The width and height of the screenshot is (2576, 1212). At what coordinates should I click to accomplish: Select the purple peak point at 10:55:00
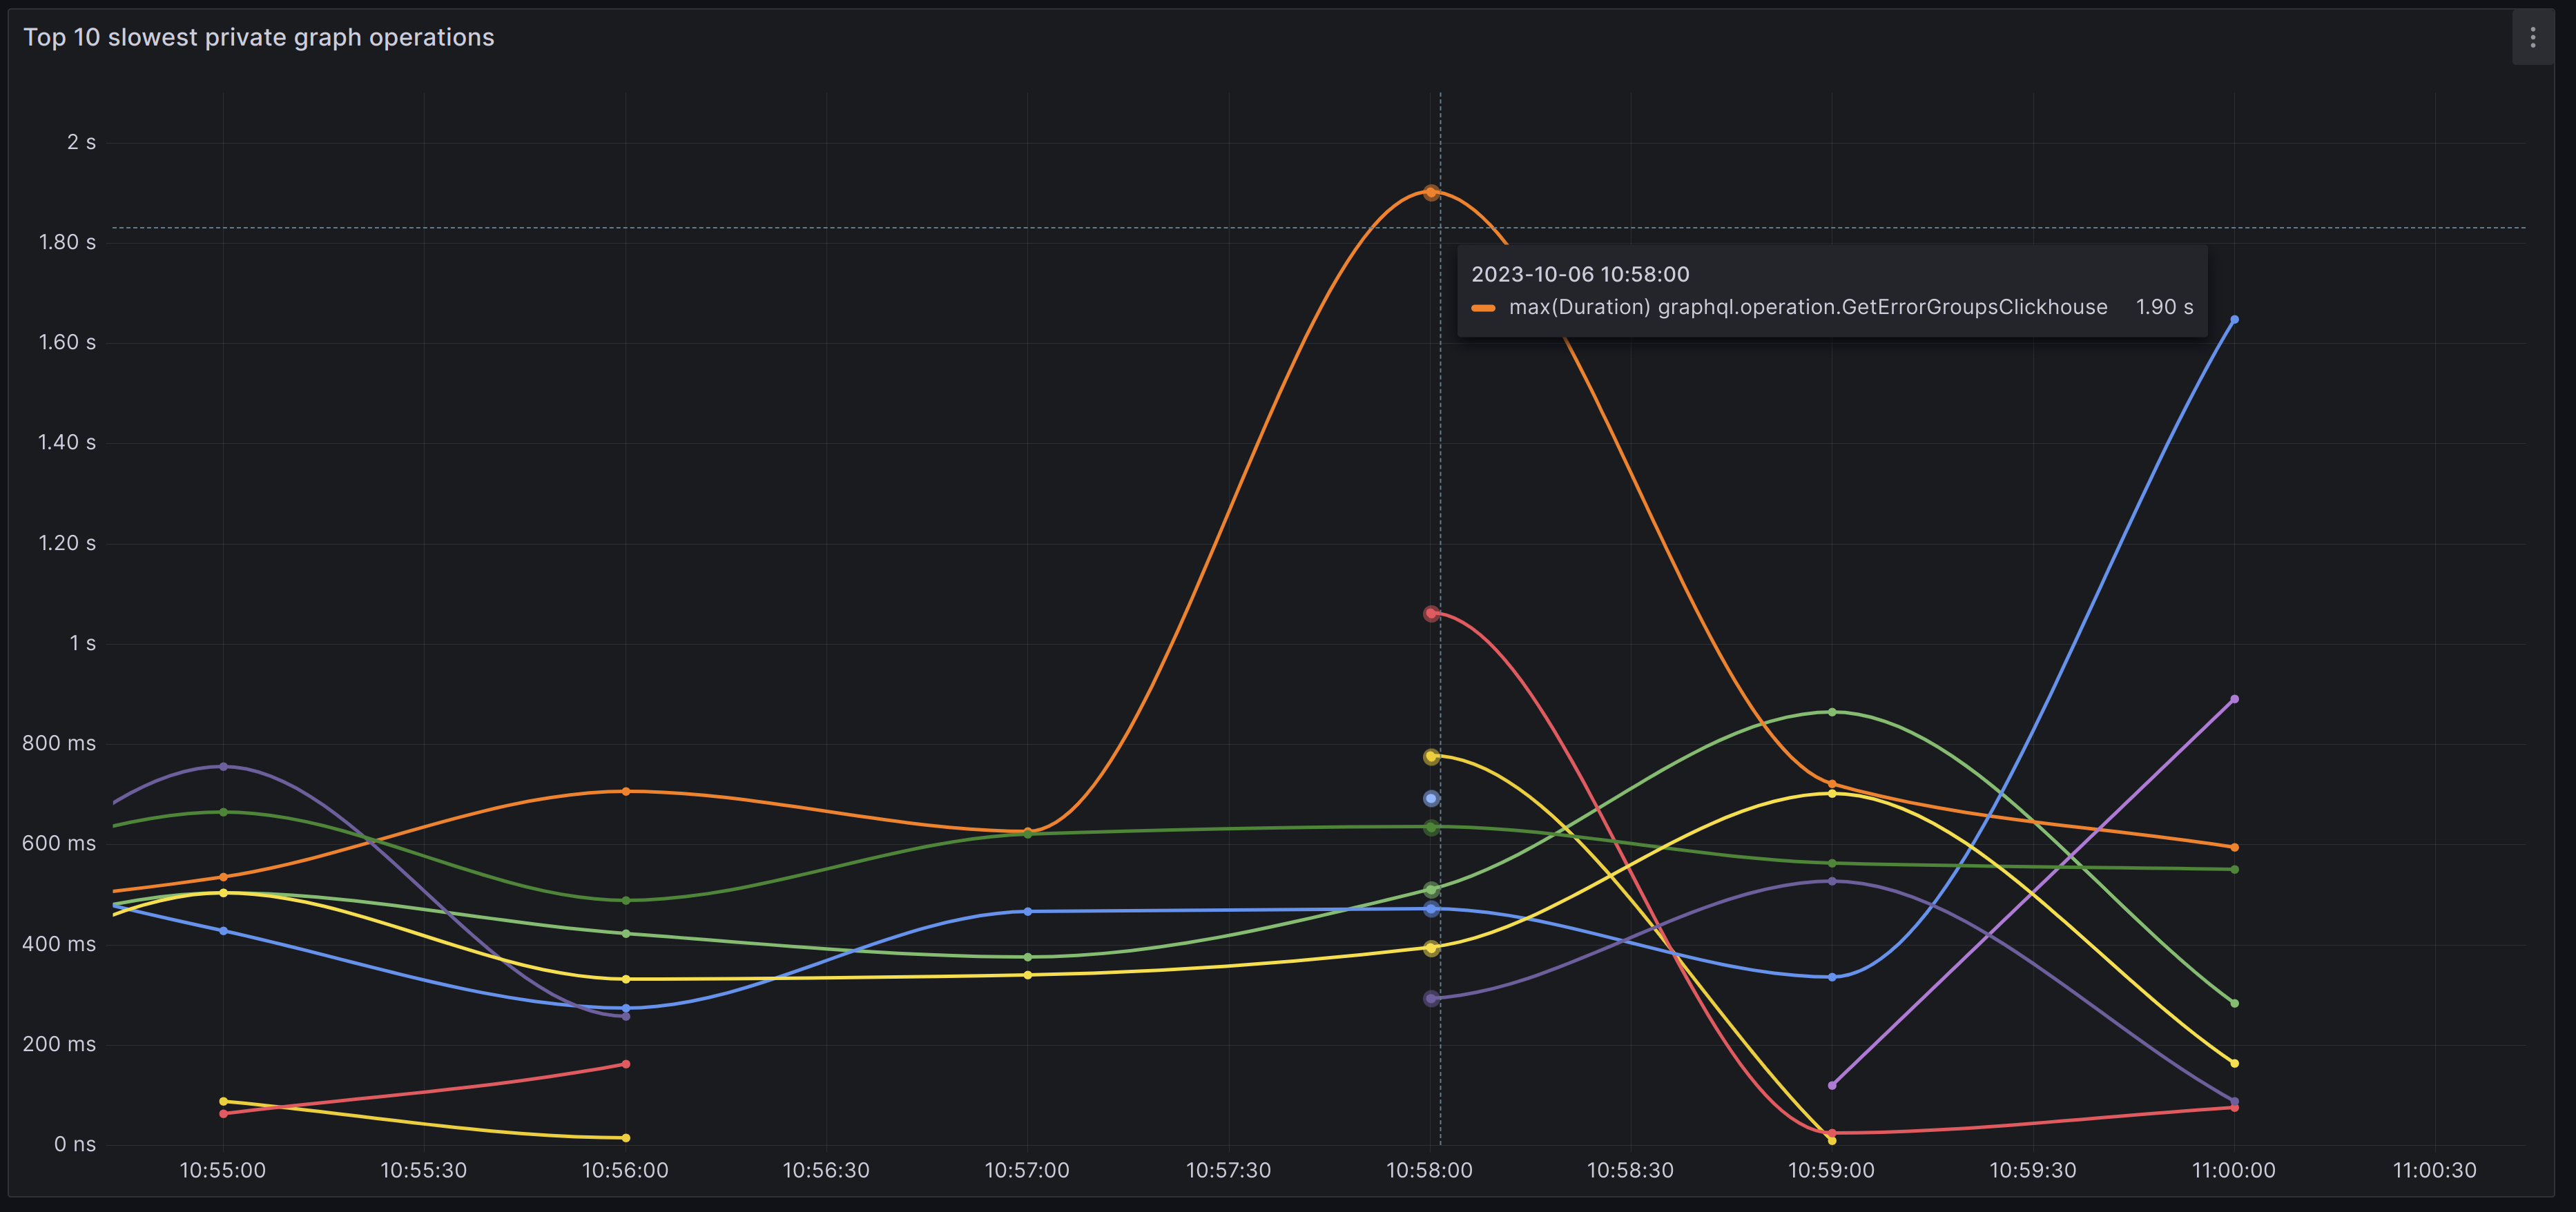point(223,767)
